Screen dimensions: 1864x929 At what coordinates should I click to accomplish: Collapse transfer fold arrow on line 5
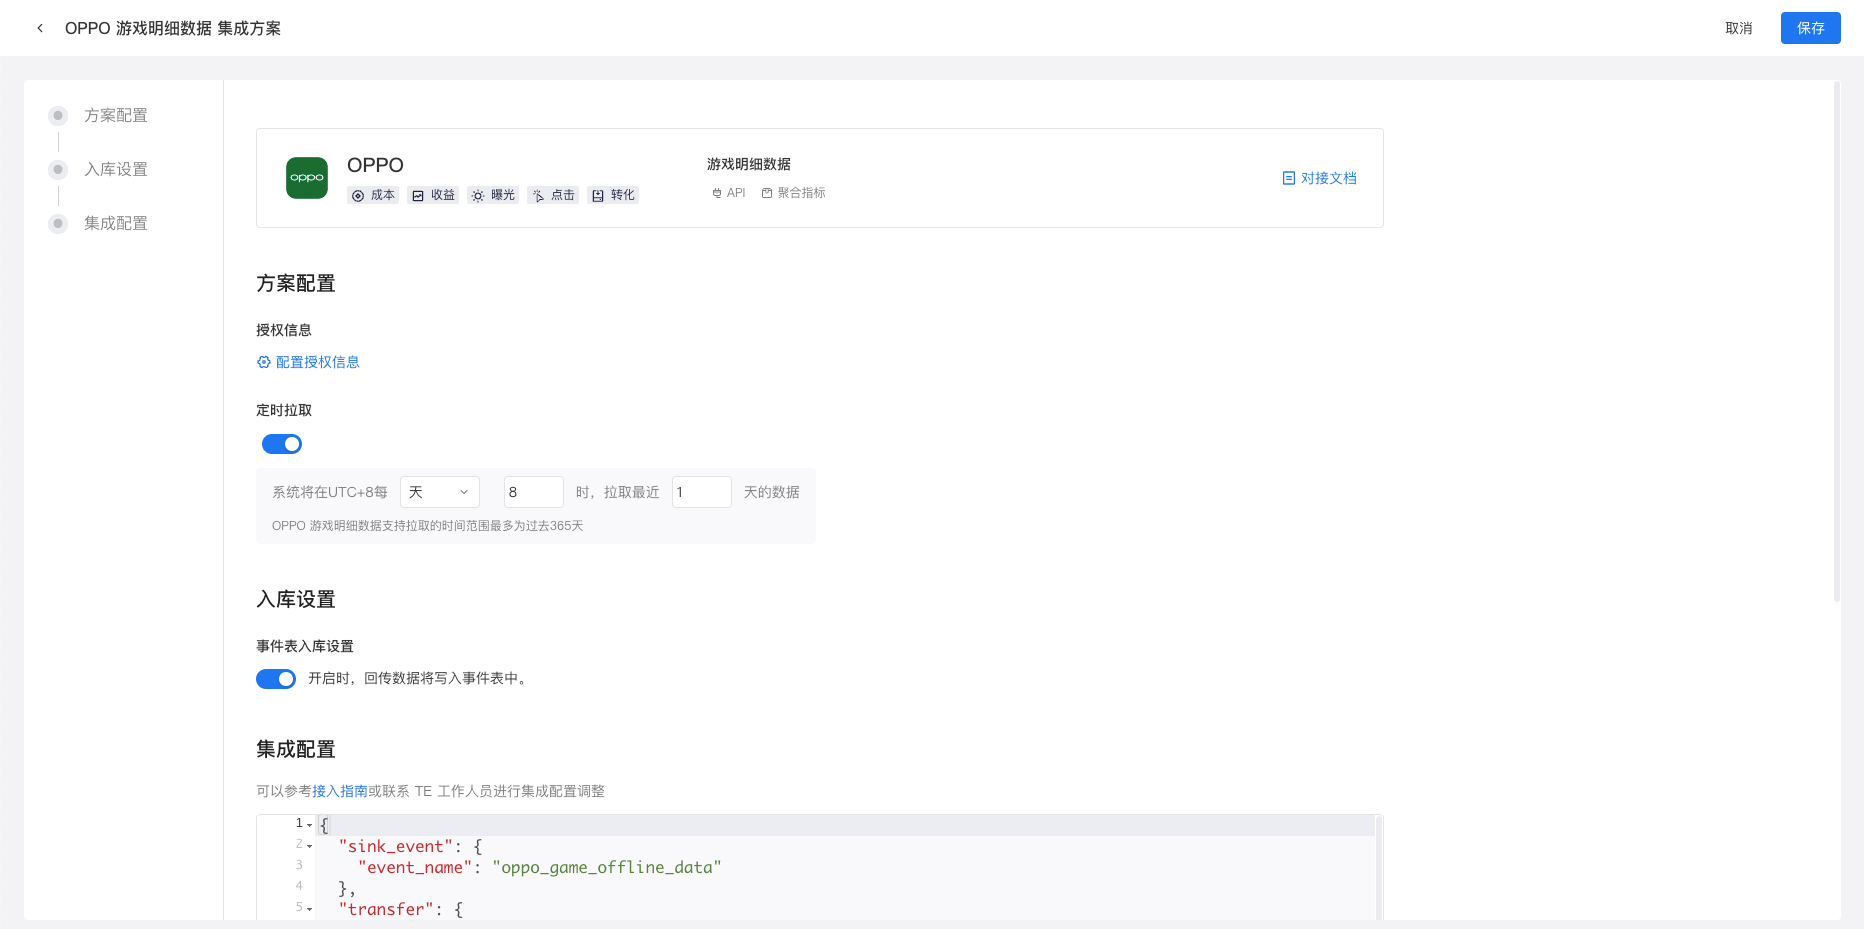310,909
